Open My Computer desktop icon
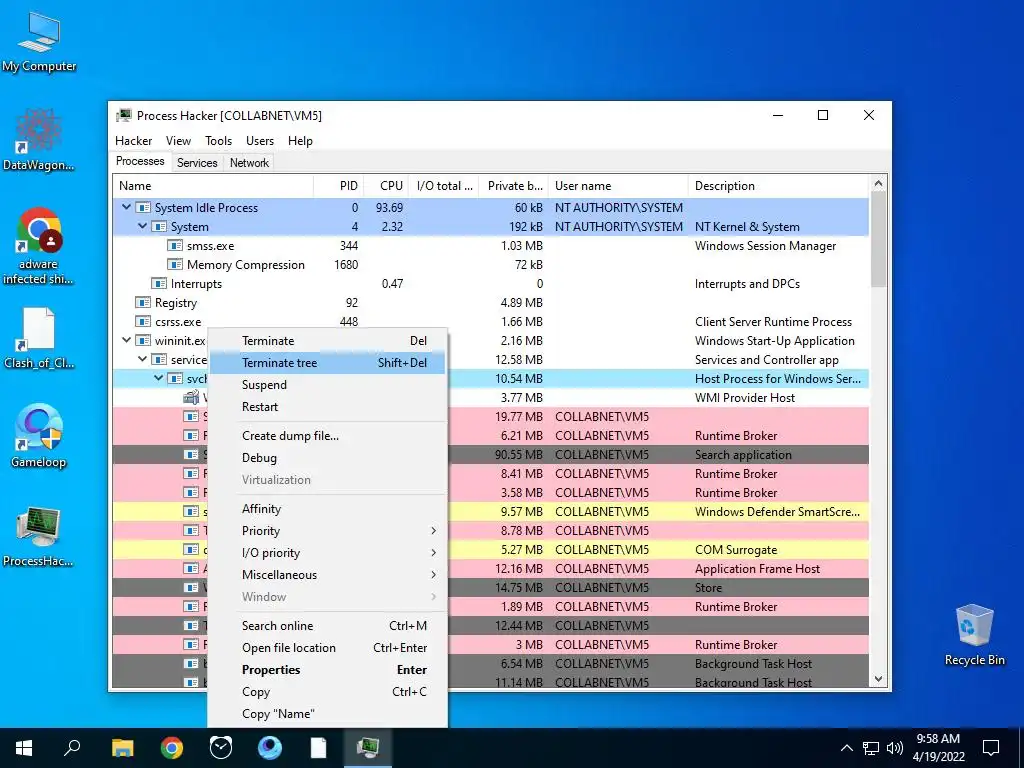This screenshot has width=1024, height=768. [x=39, y=40]
